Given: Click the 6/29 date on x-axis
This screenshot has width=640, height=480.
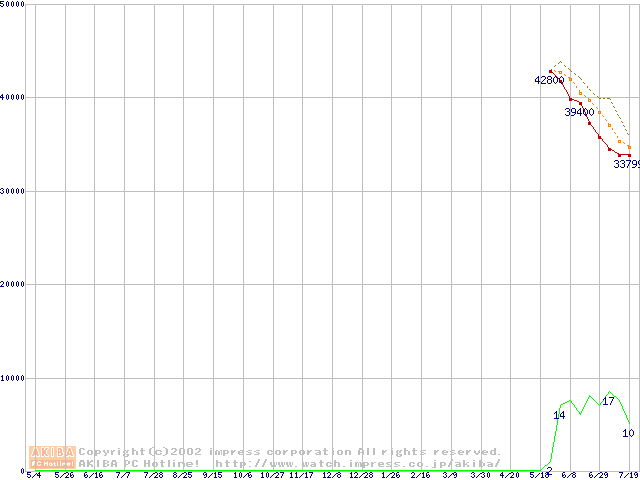Looking at the screenshot, I should point(599,476).
